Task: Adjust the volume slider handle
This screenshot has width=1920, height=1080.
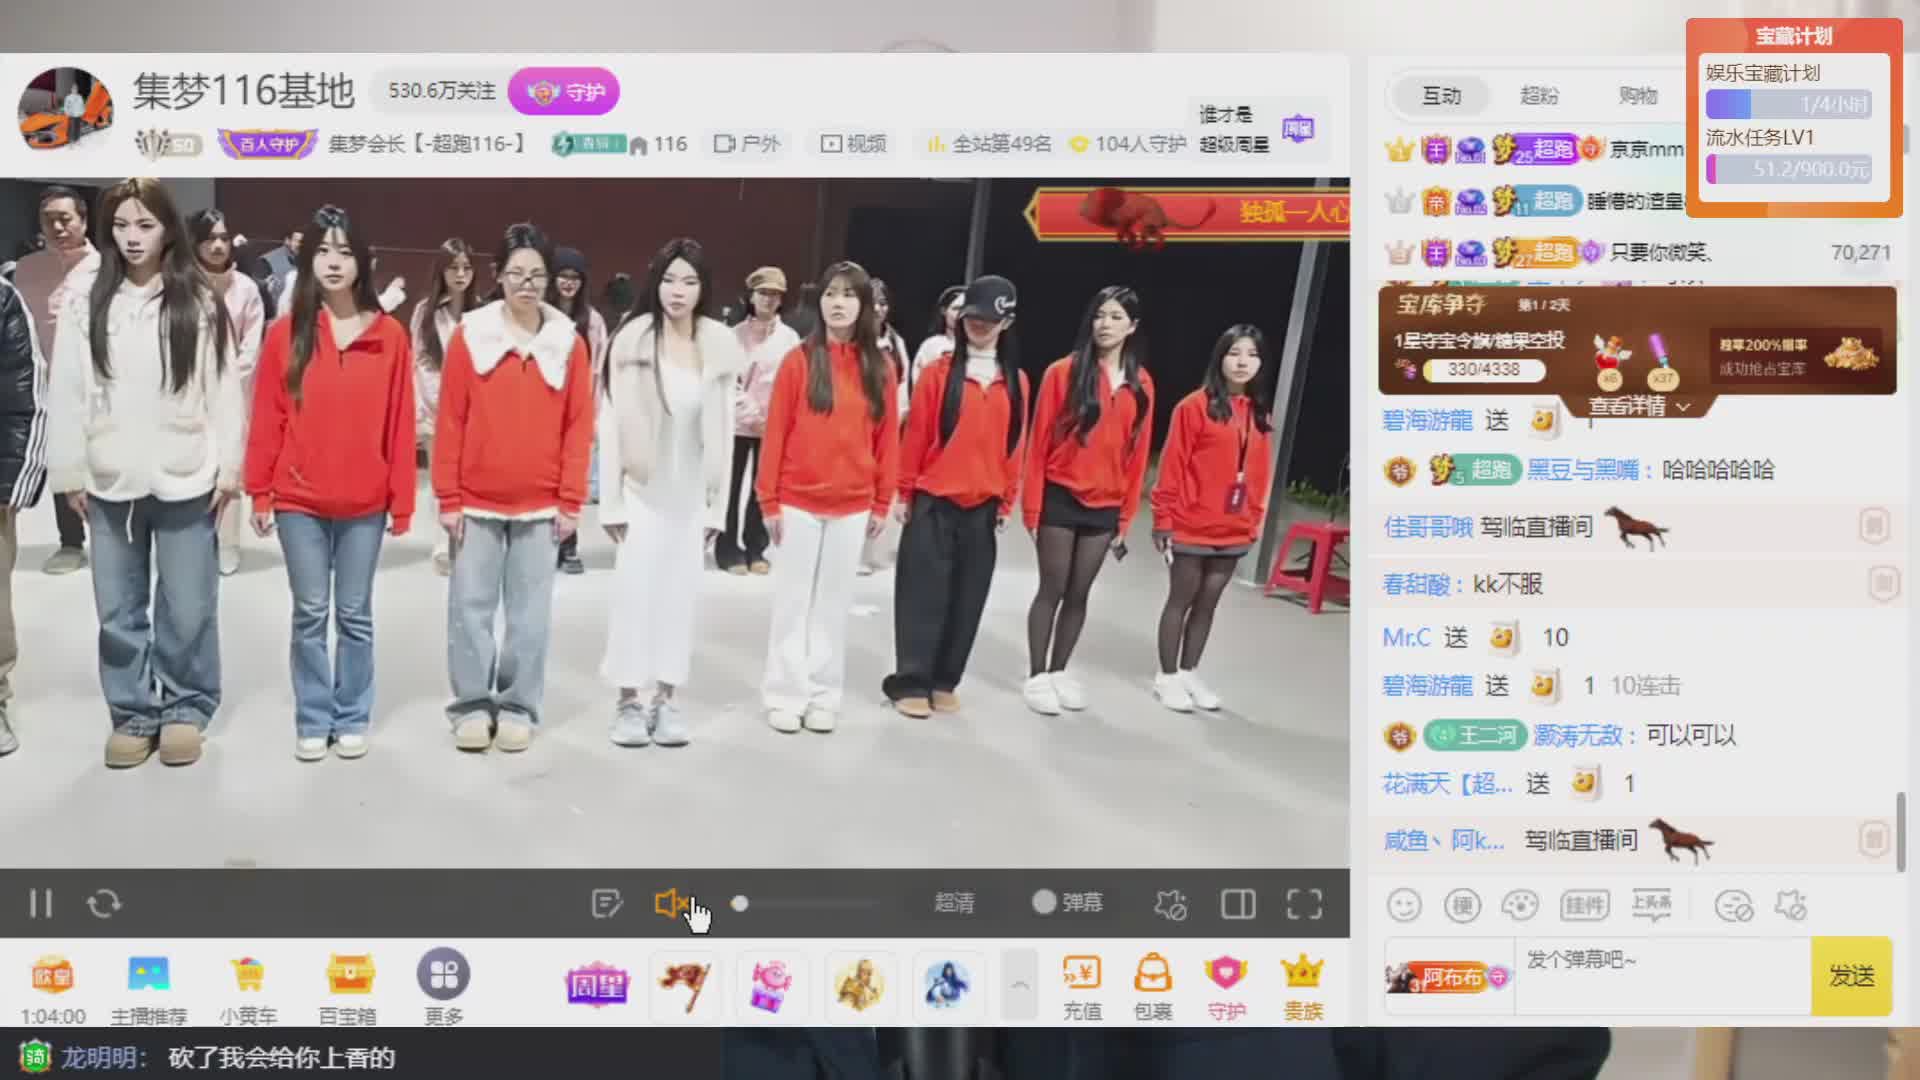Action: click(x=739, y=903)
